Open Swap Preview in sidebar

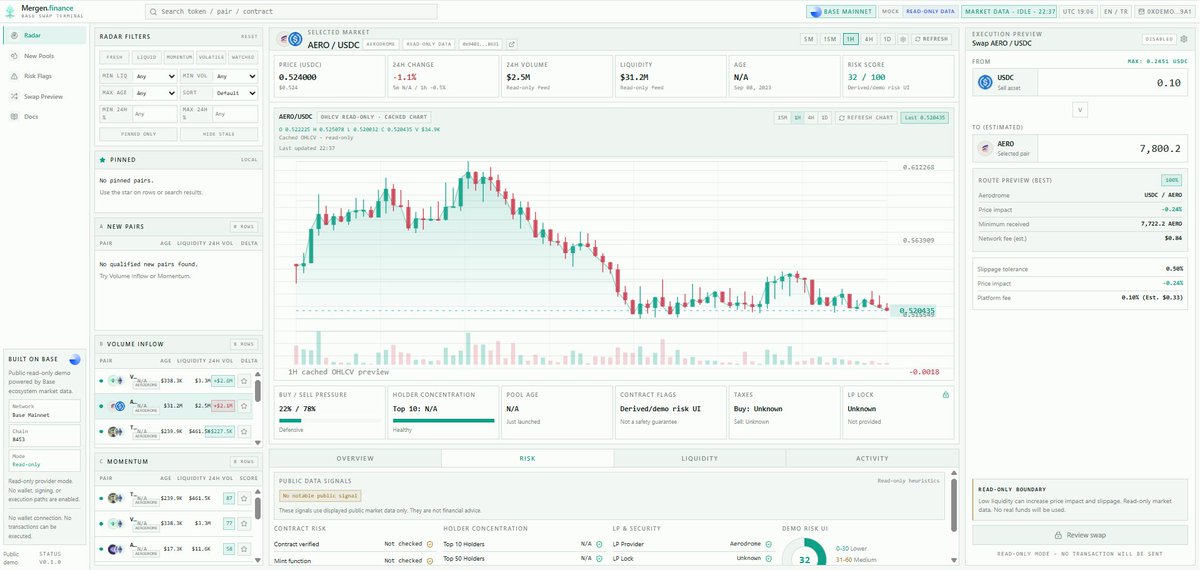point(44,97)
